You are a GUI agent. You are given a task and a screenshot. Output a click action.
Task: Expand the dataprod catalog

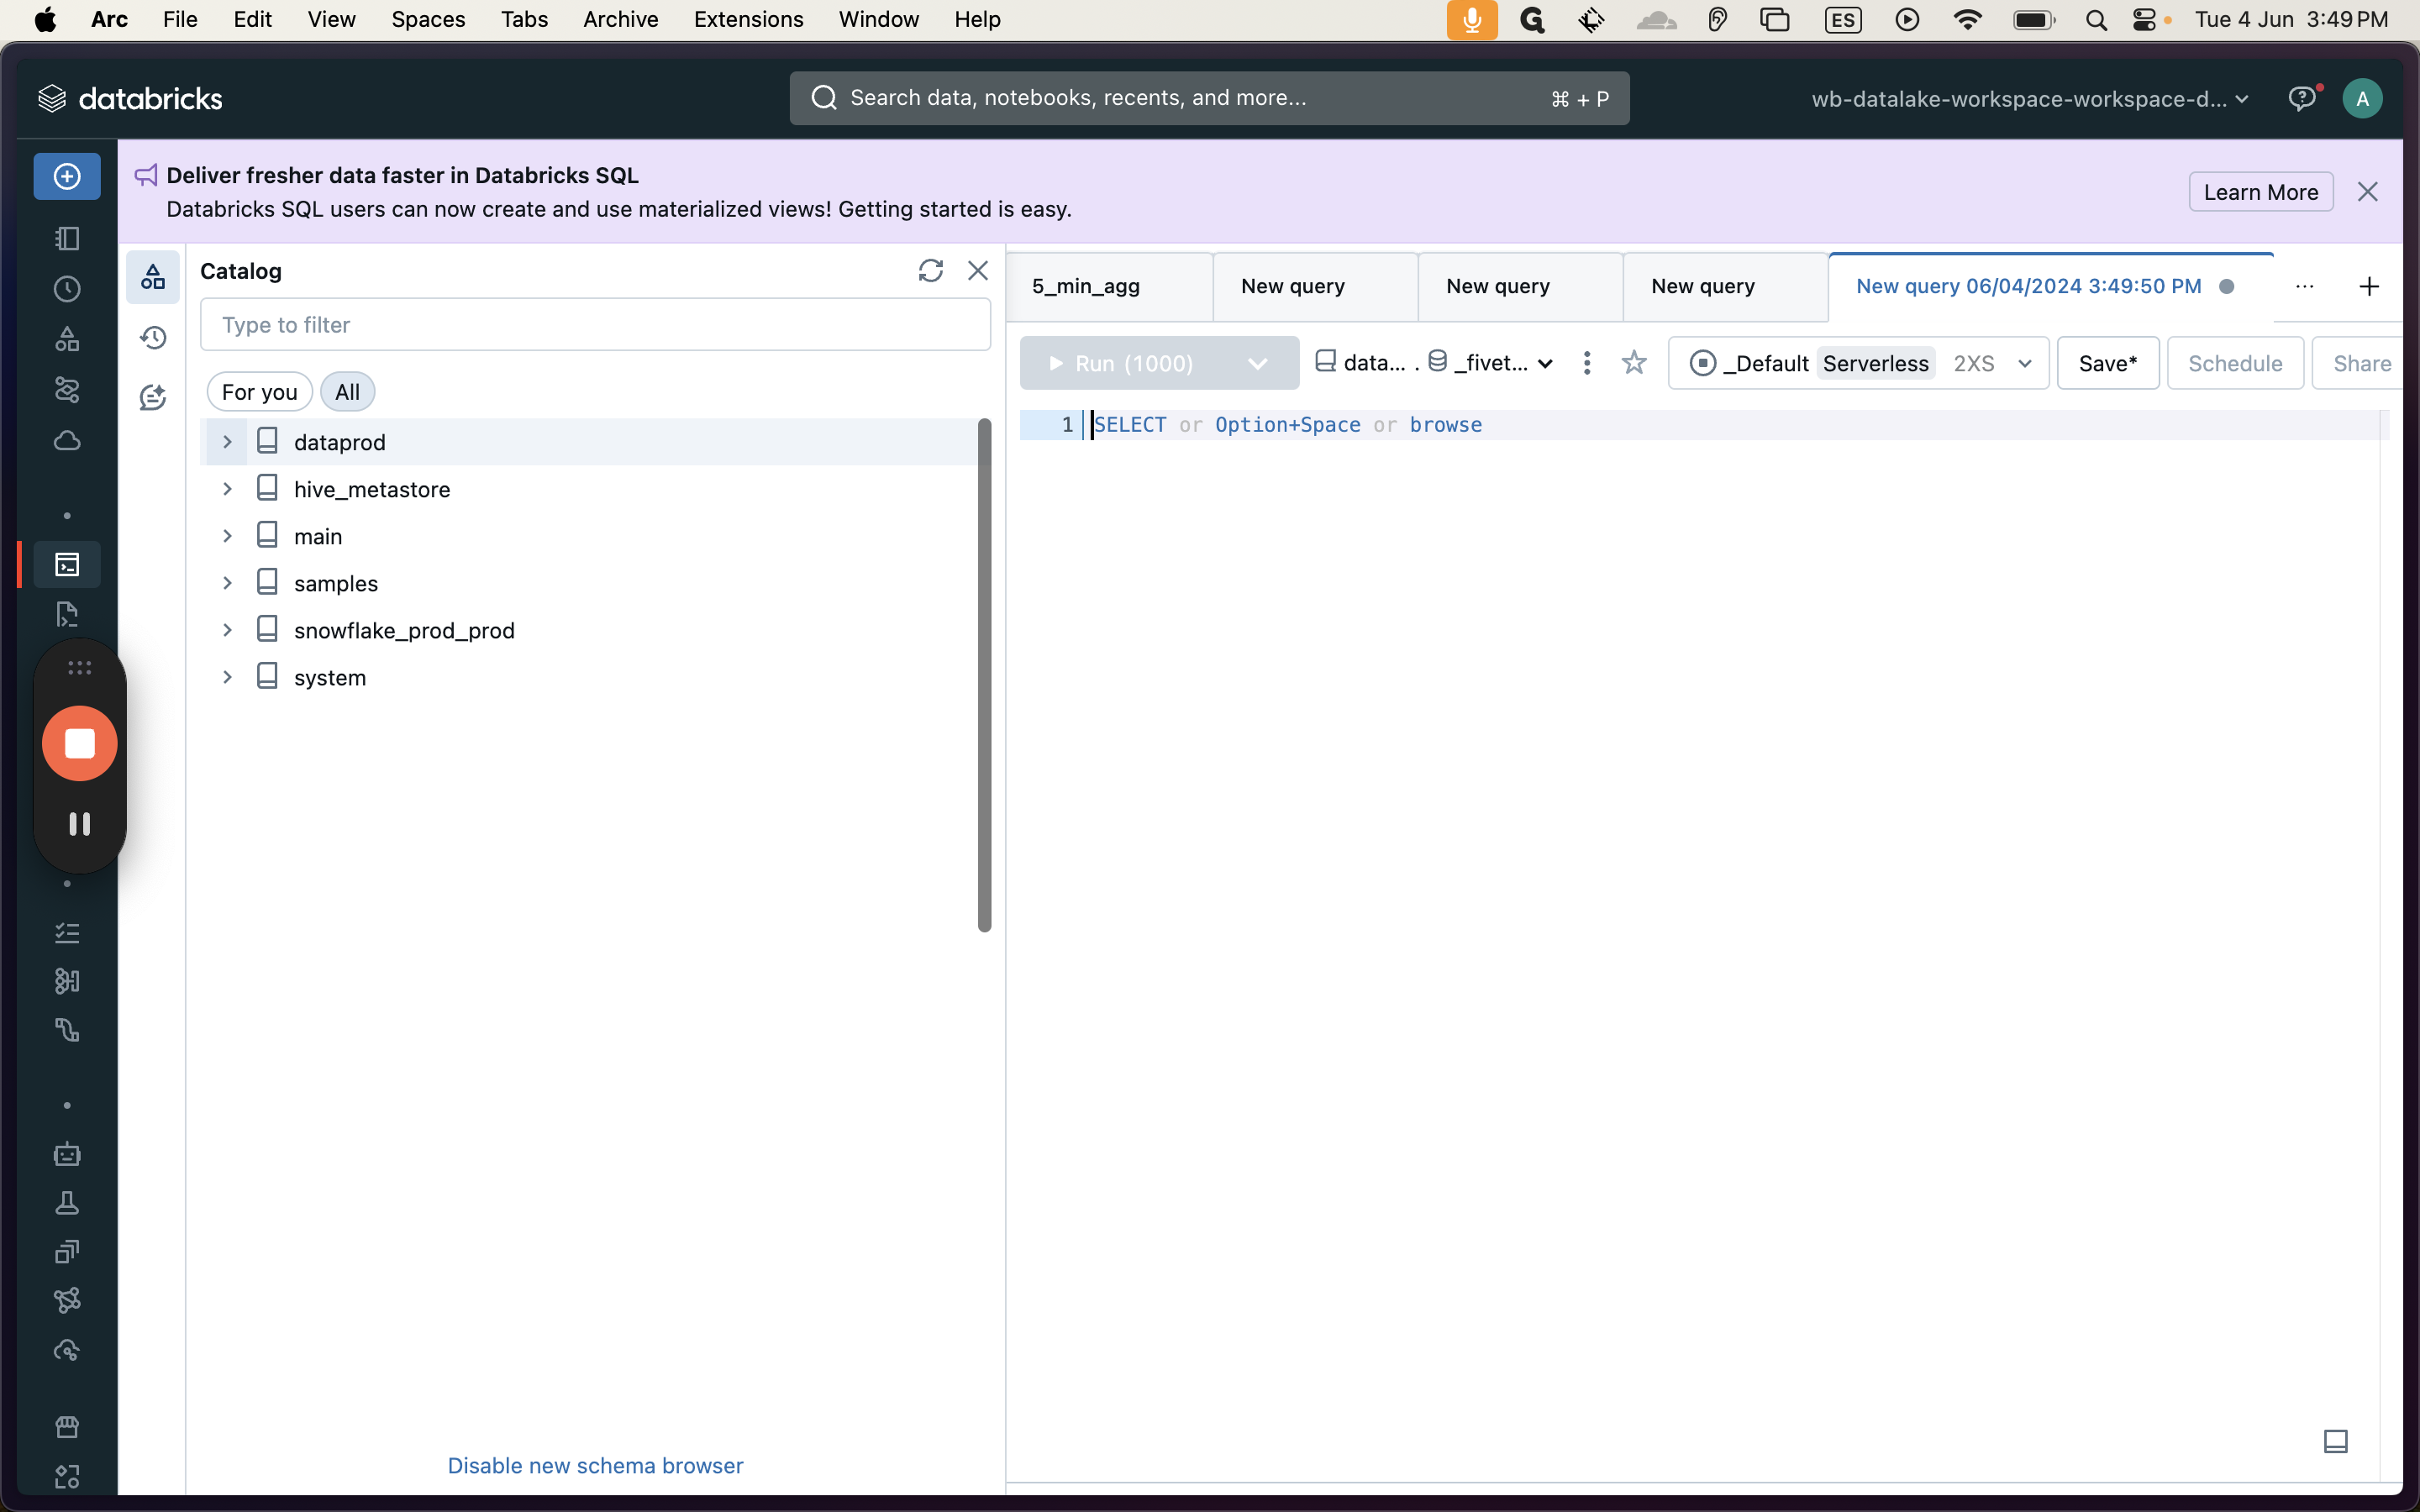point(227,442)
